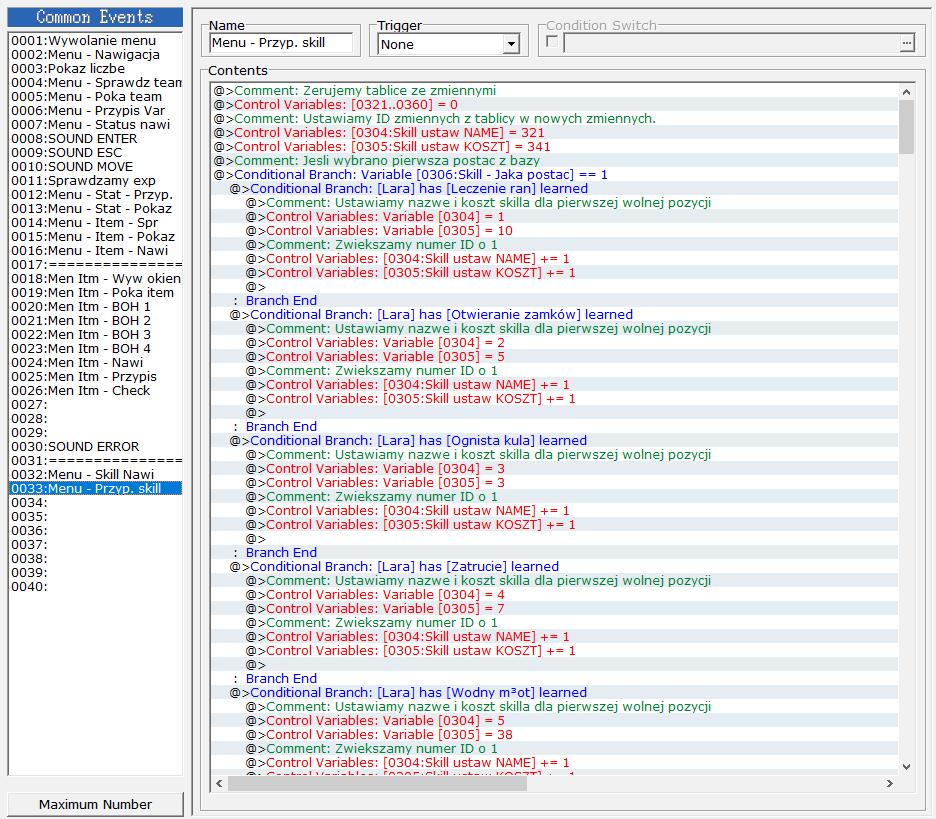Select event 0025:Men Itm - Przypis
936x819 pixels.
[x=96, y=377]
